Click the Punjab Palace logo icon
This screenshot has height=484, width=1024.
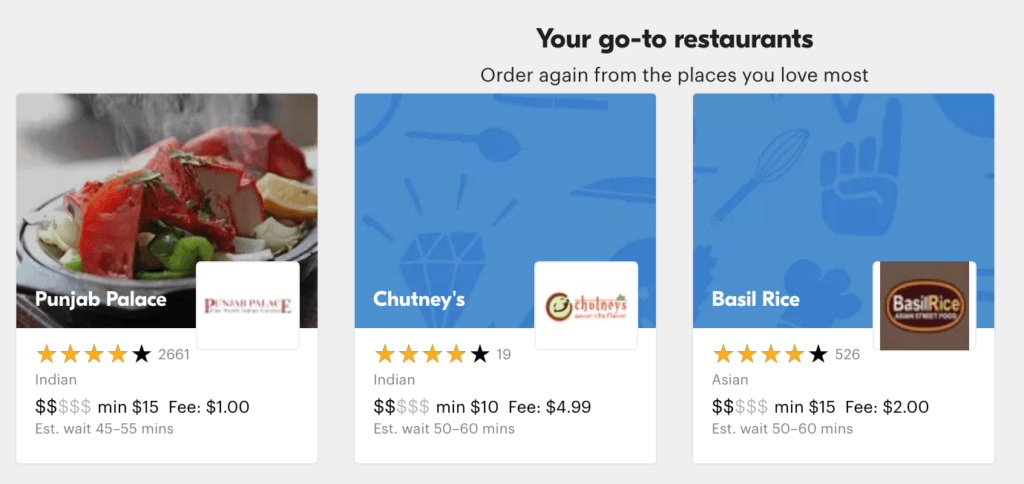coord(247,305)
